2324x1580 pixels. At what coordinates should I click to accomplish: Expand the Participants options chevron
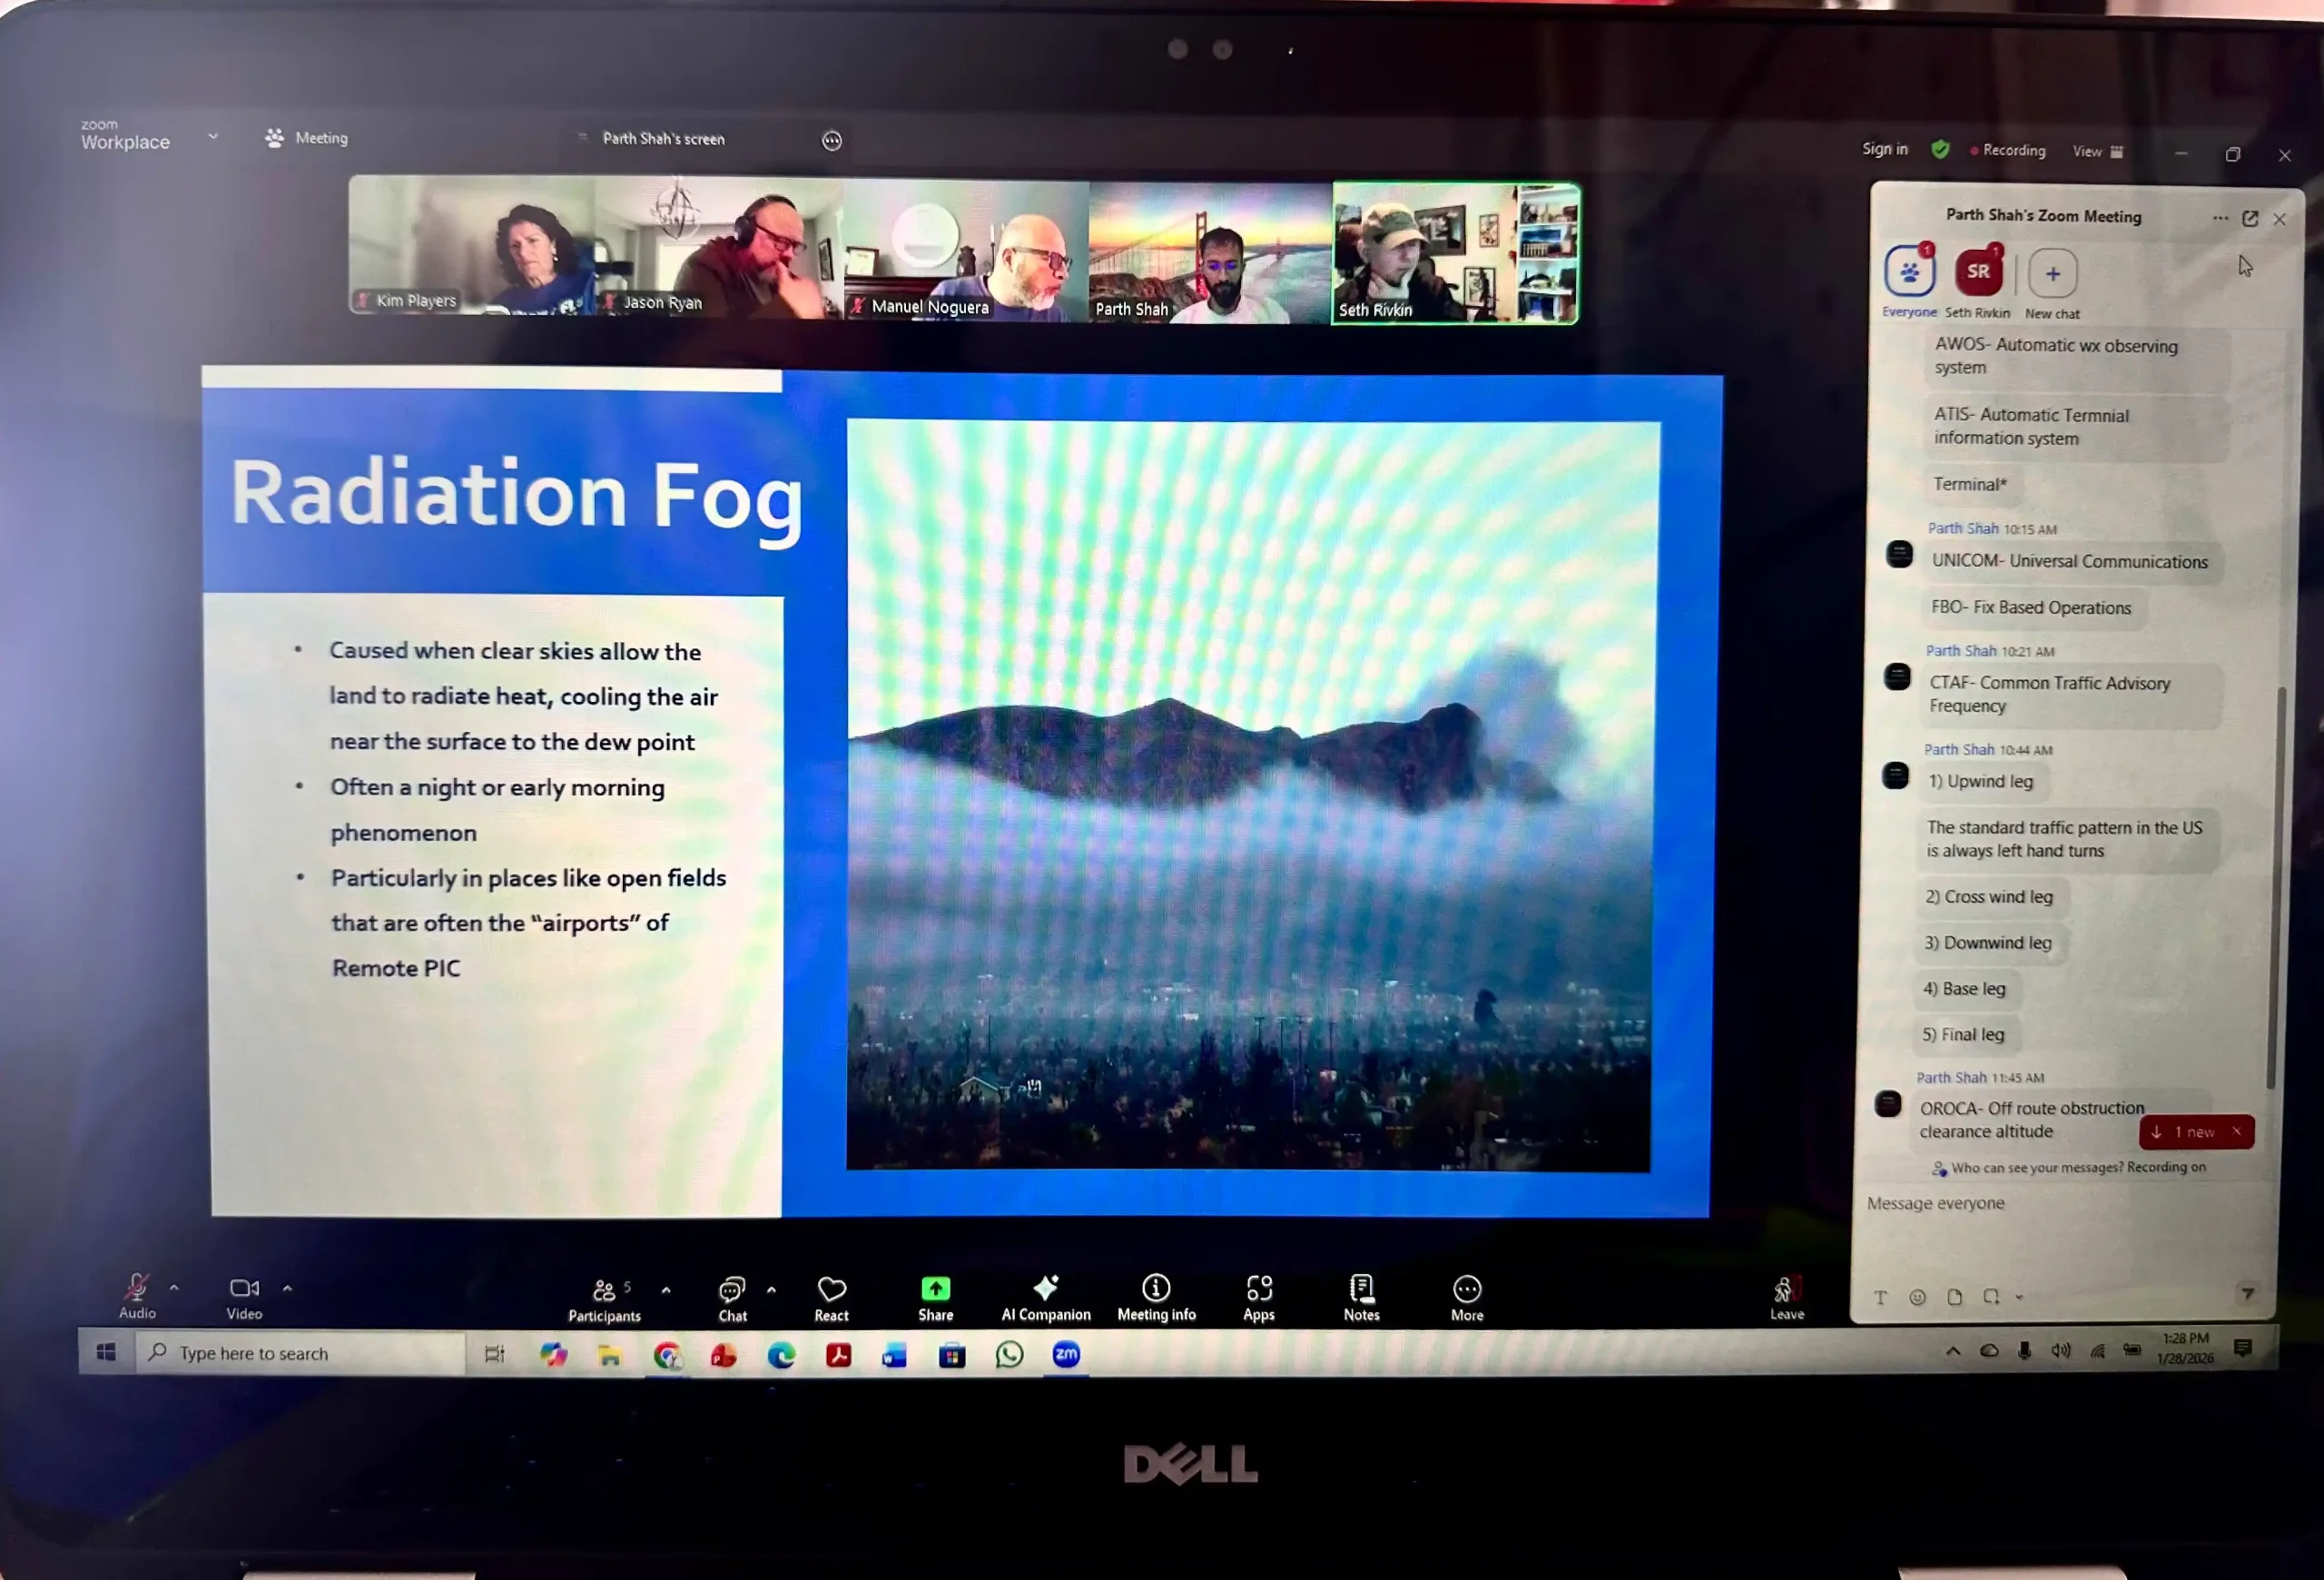pos(666,1290)
